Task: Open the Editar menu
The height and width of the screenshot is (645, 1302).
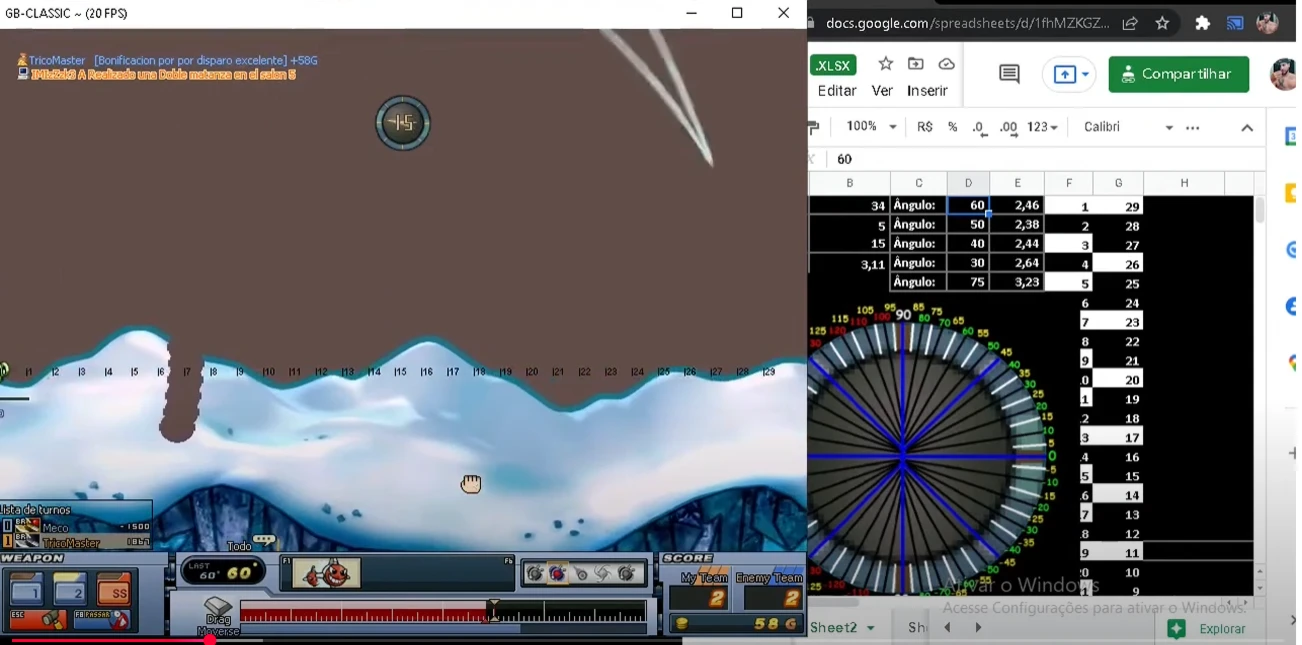Action: coord(837,91)
